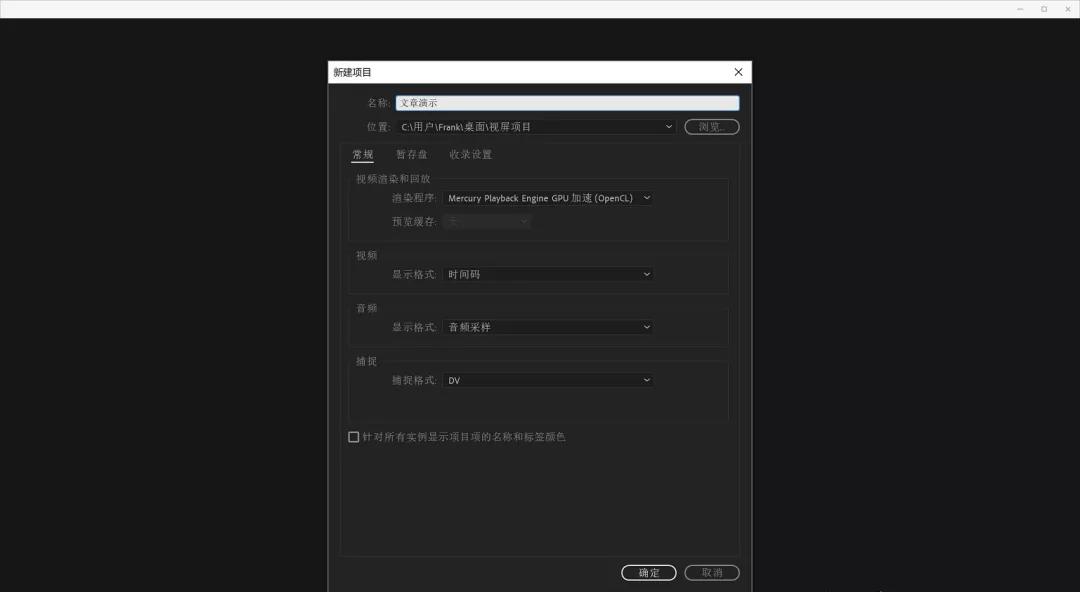
Task: 点击浏览按钮选择项目位置
Action: tap(711, 126)
